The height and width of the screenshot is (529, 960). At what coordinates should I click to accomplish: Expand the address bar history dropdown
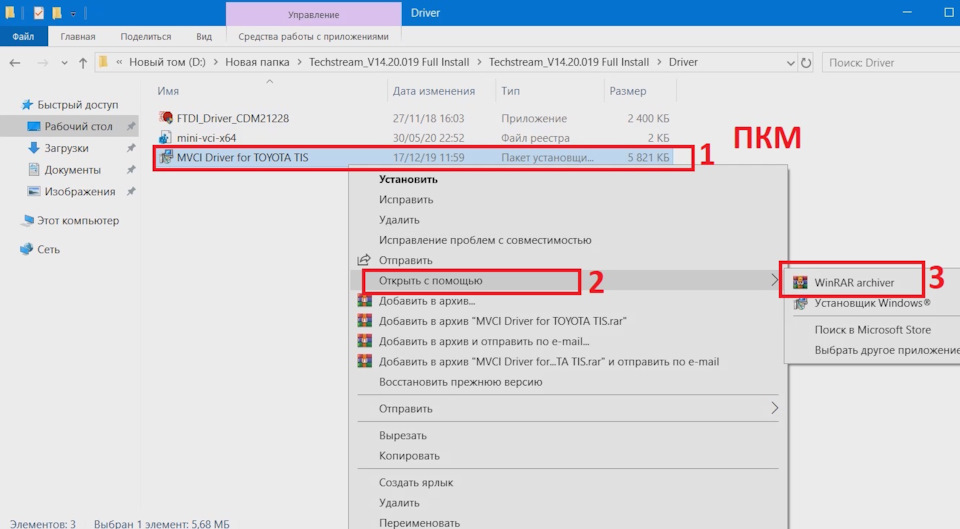pyautogui.click(x=790, y=62)
